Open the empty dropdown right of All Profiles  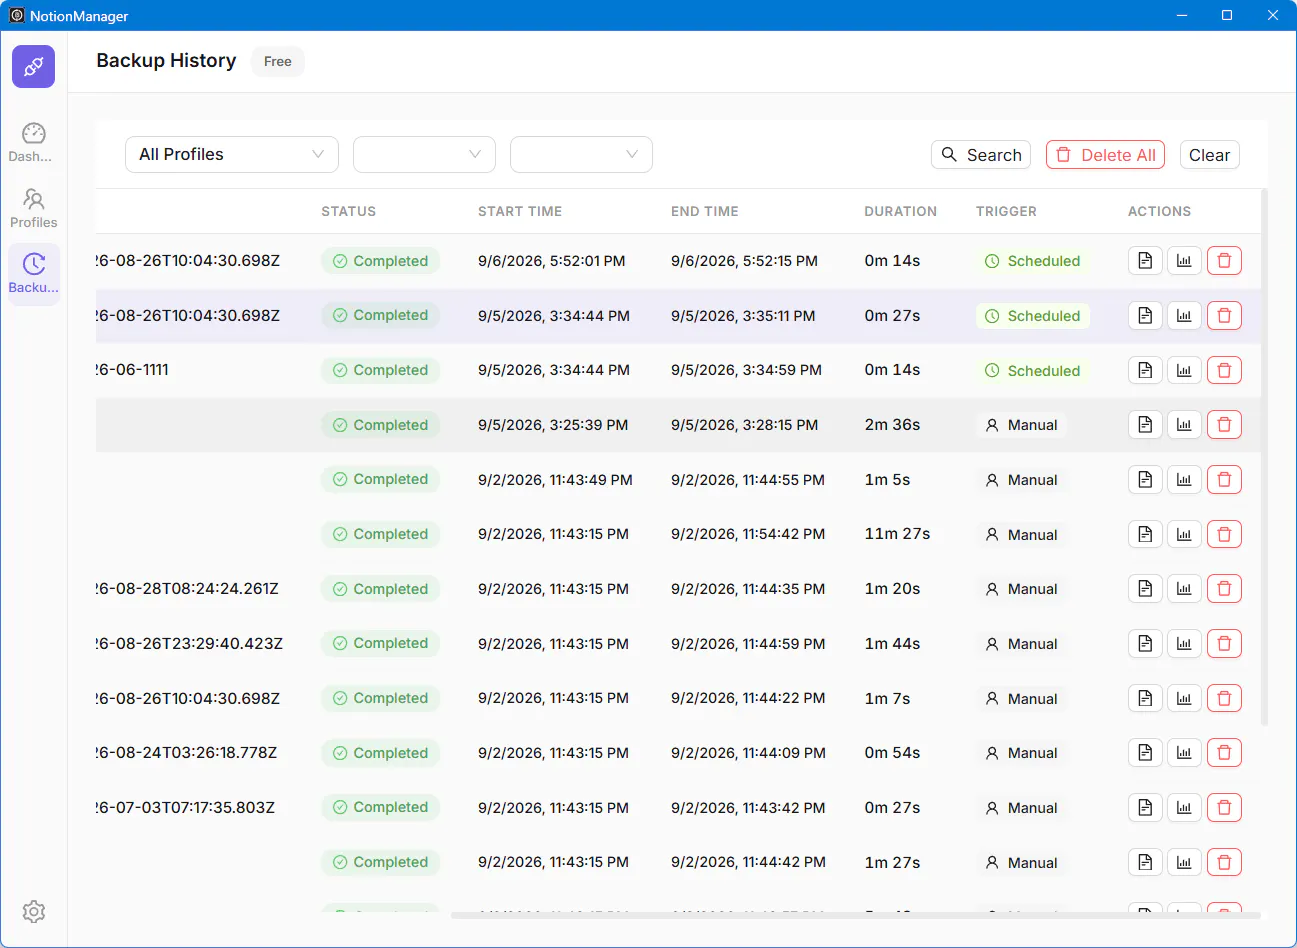(x=424, y=154)
